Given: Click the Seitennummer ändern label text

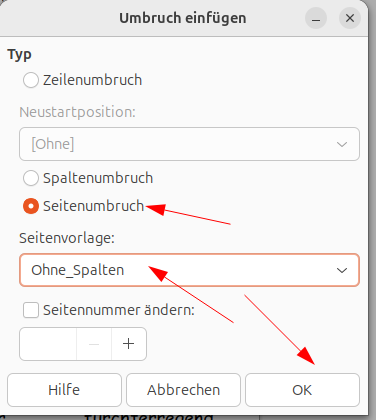Looking at the screenshot, I should (x=119, y=310).
